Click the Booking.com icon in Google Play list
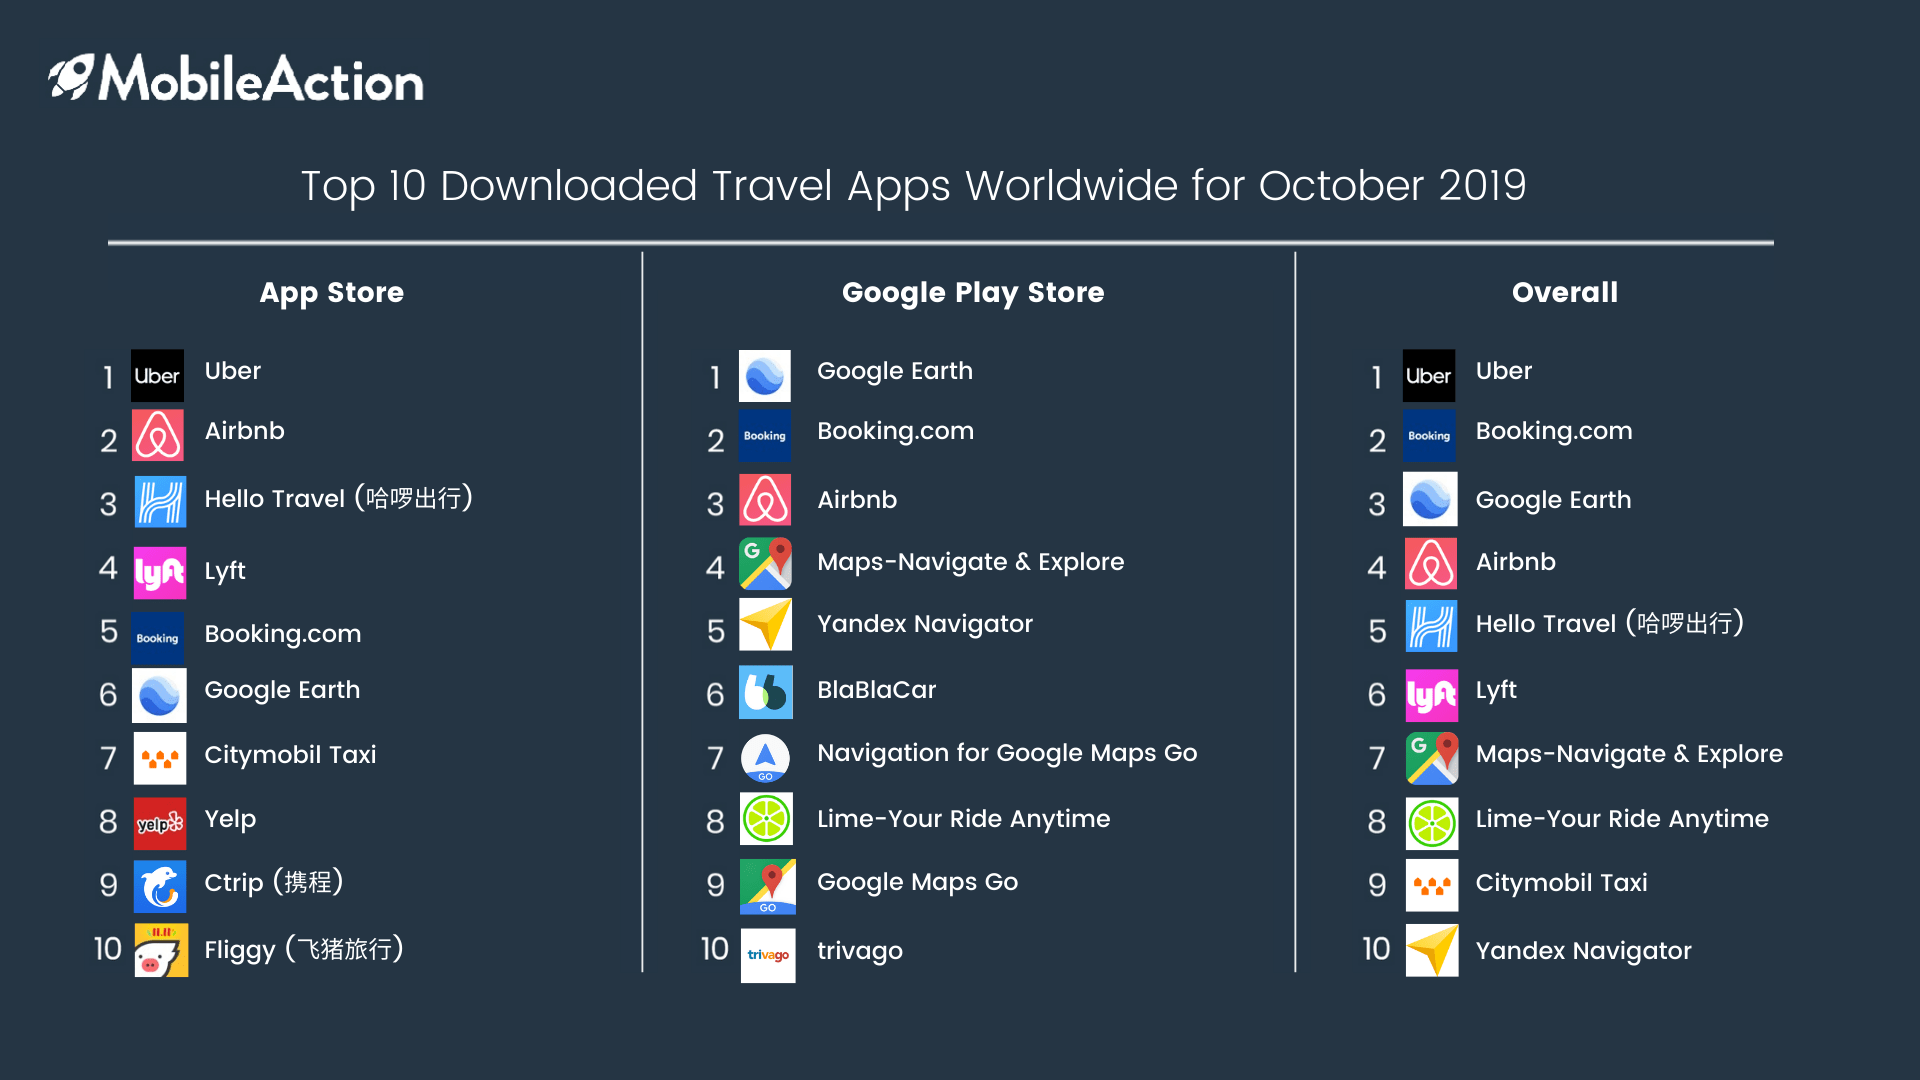Image resolution: width=1920 pixels, height=1080 pixels. coord(765,435)
